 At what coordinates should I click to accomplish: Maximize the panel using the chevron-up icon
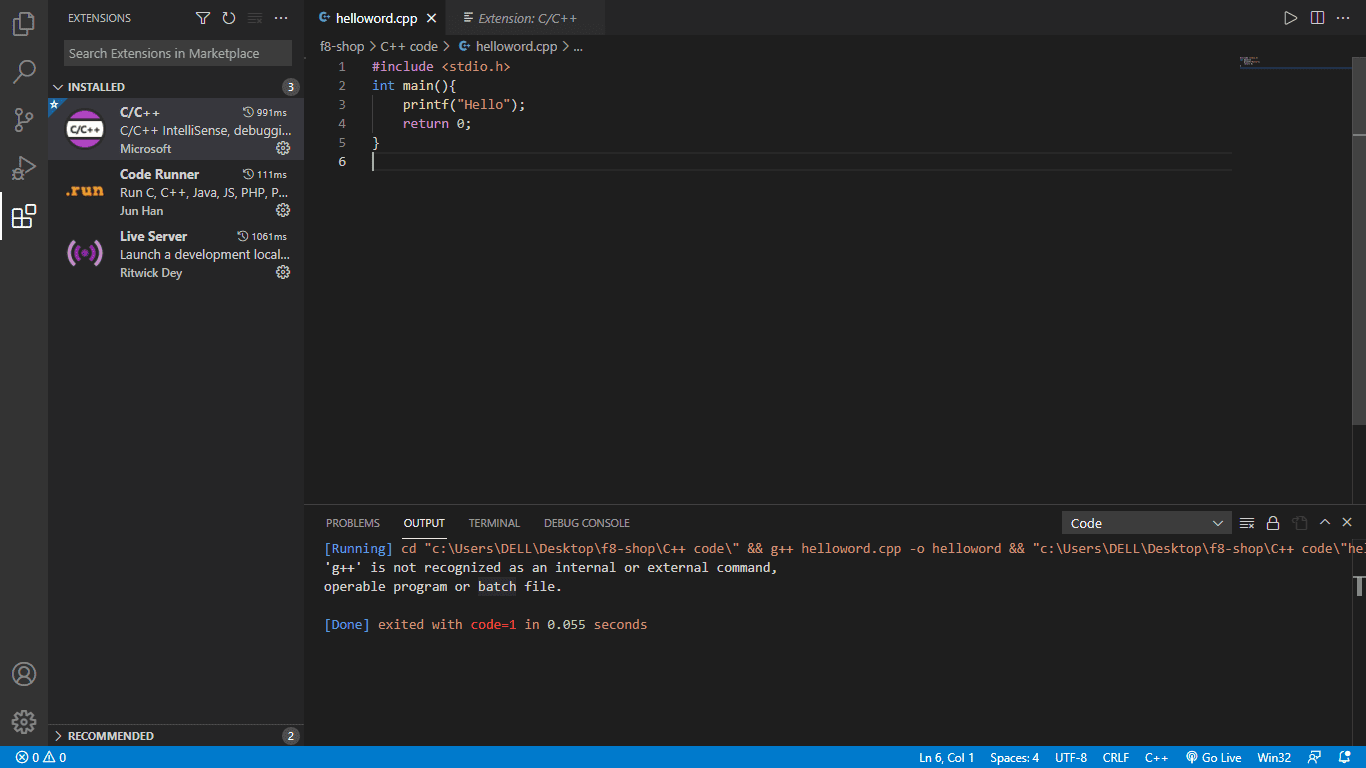click(1325, 523)
